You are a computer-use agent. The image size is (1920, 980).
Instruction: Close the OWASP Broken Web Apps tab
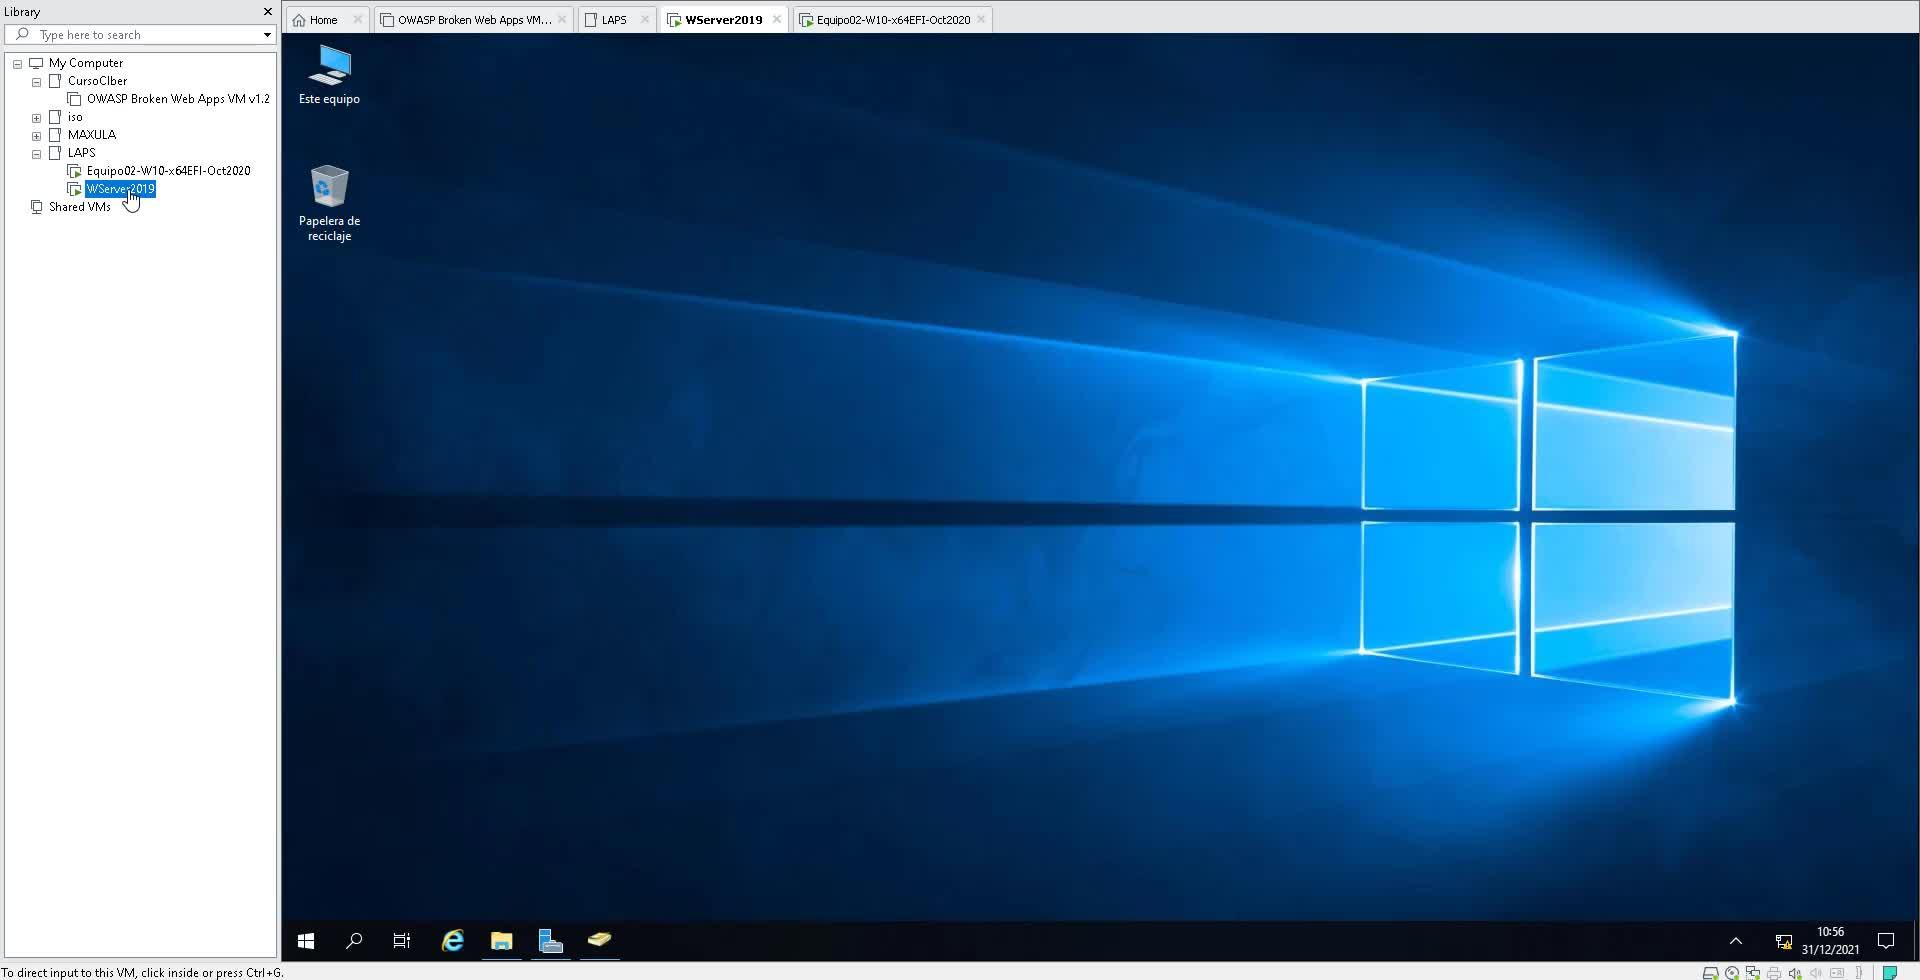coord(563,19)
